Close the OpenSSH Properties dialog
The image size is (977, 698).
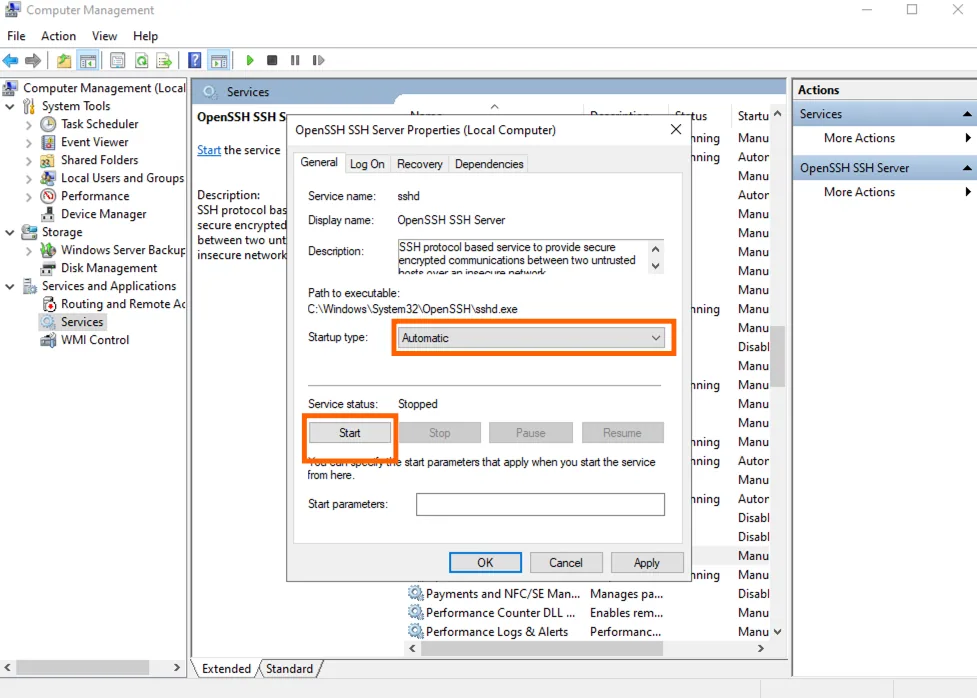[675, 130]
